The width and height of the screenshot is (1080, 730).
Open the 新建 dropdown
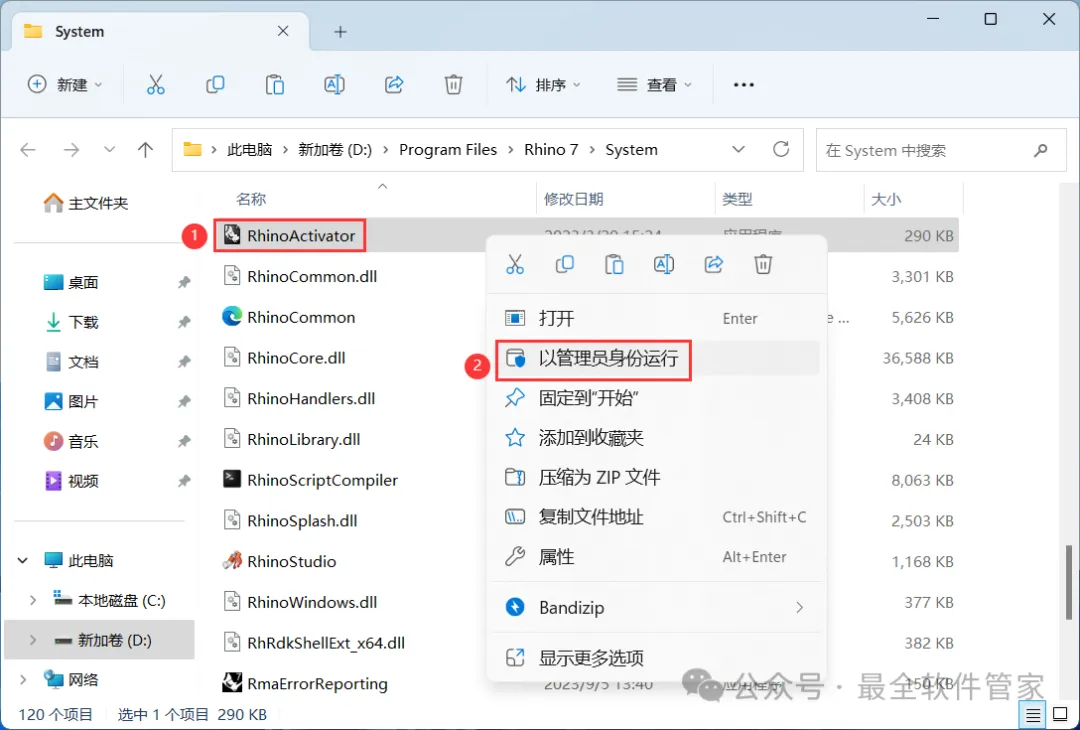click(x=65, y=85)
